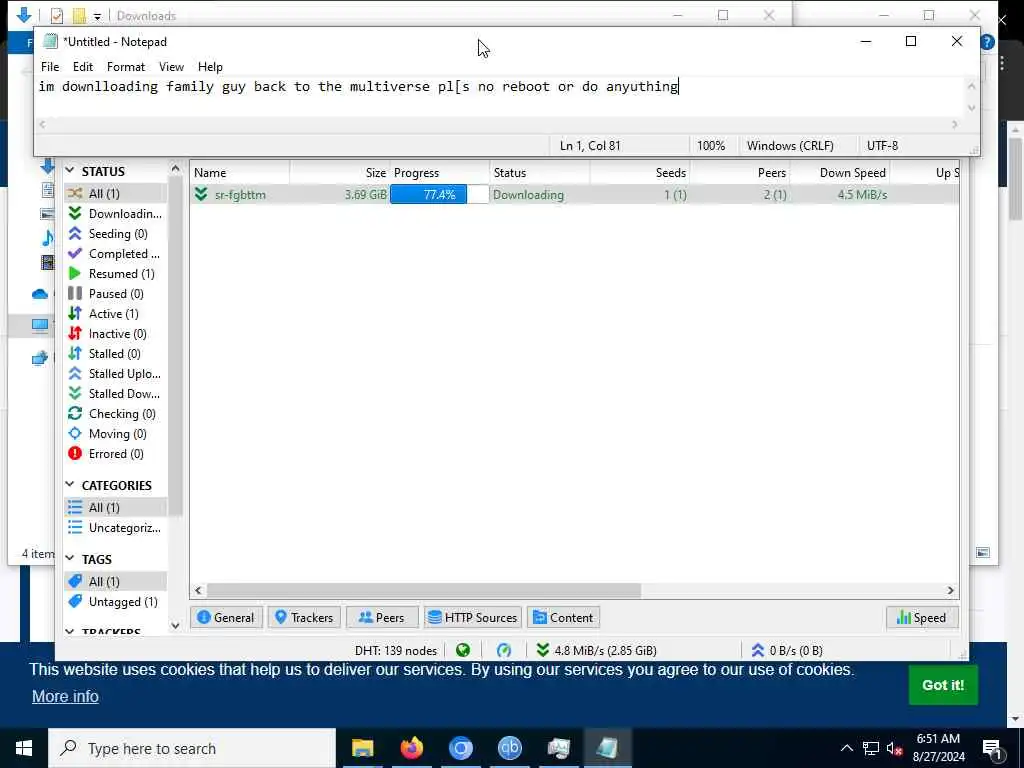Toggle alternative speed limits icon
Image resolution: width=1024 pixels, height=768 pixels.
pyautogui.click(x=504, y=650)
